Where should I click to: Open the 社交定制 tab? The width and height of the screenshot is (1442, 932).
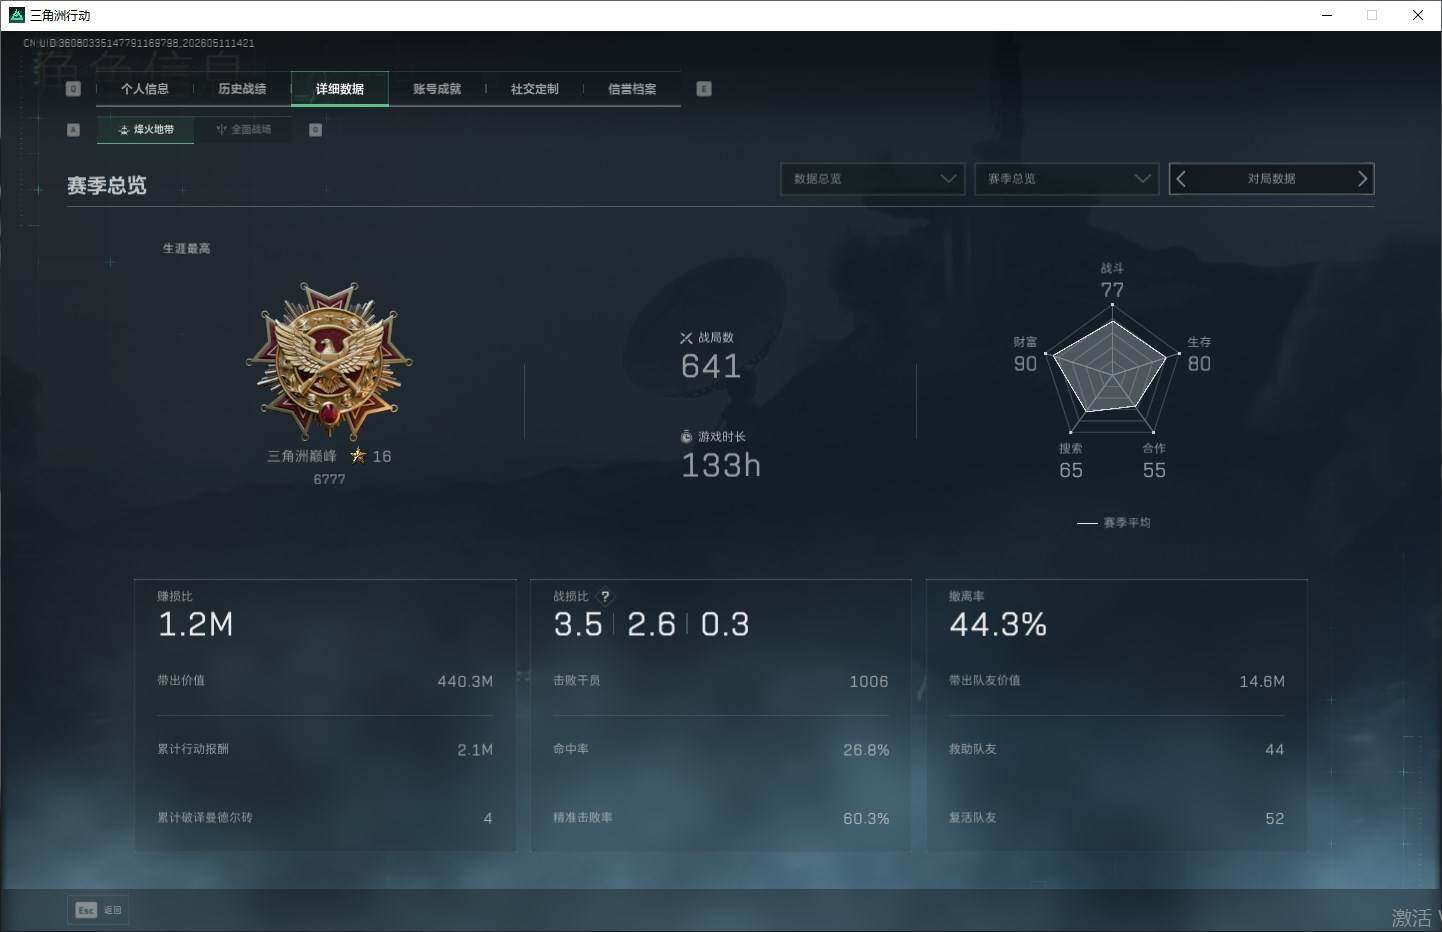[535, 89]
